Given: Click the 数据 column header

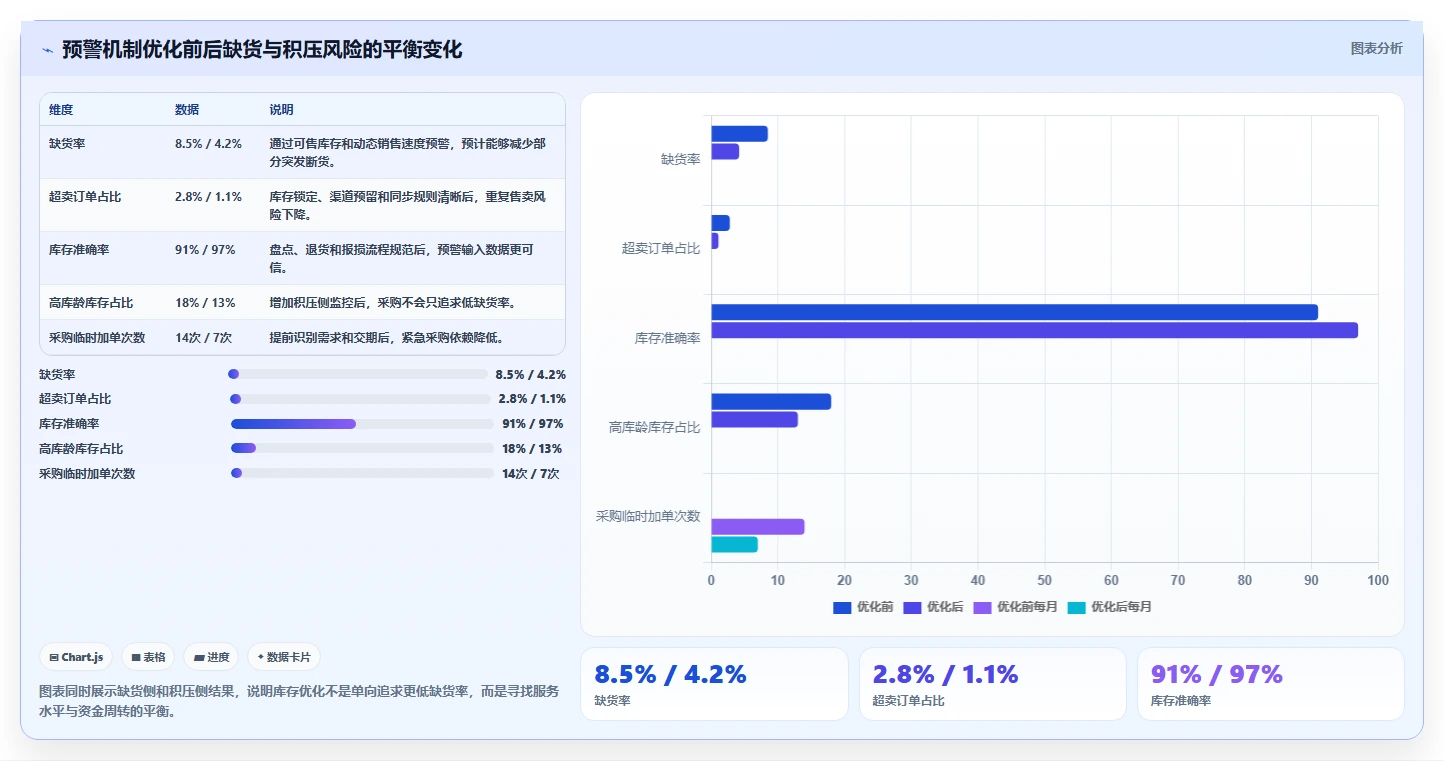Looking at the screenshot, I should click(187, 110).
